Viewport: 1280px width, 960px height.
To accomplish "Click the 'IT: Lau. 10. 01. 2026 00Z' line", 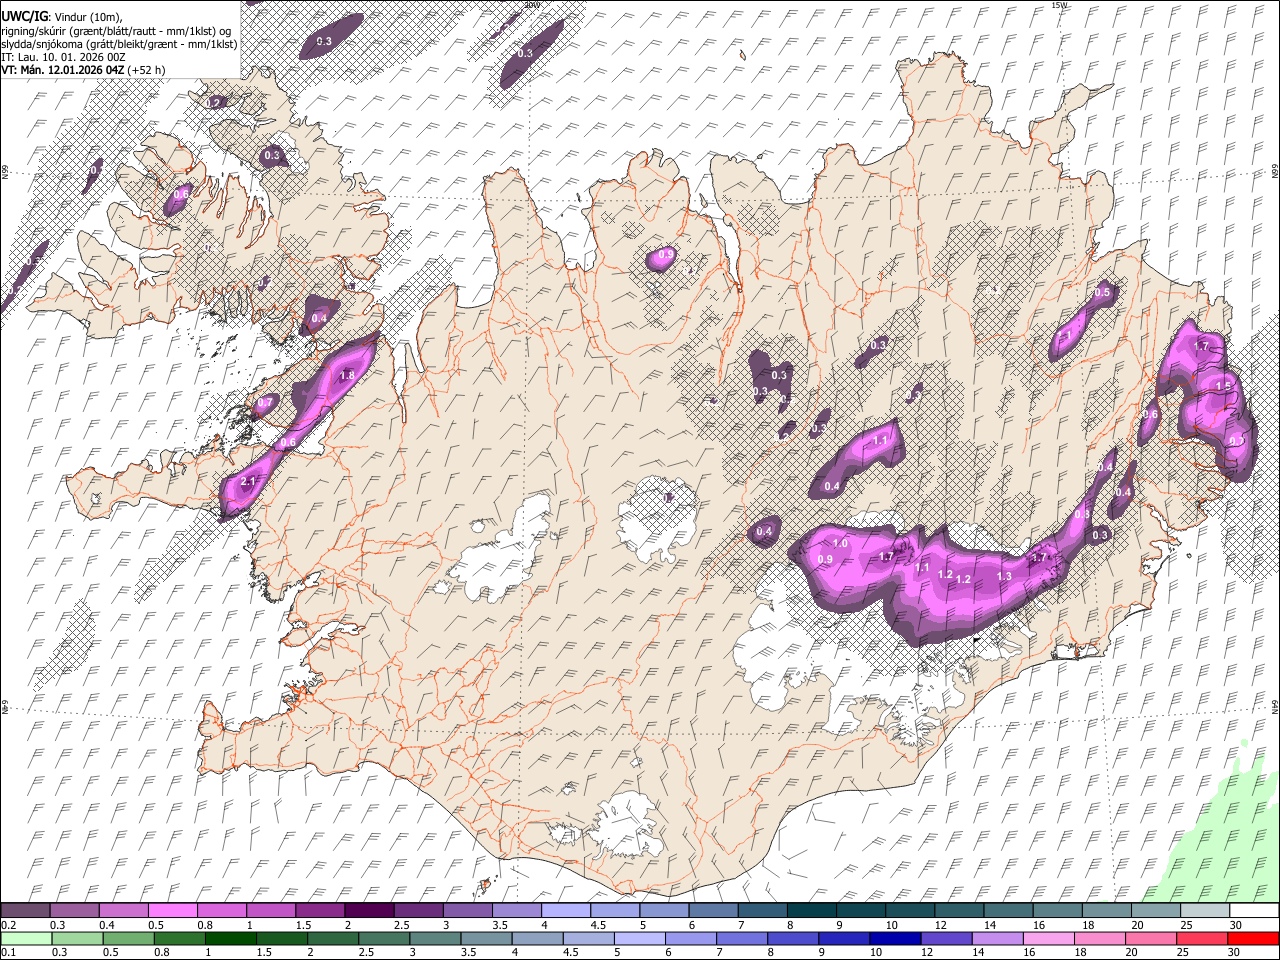I will (63, 57).
